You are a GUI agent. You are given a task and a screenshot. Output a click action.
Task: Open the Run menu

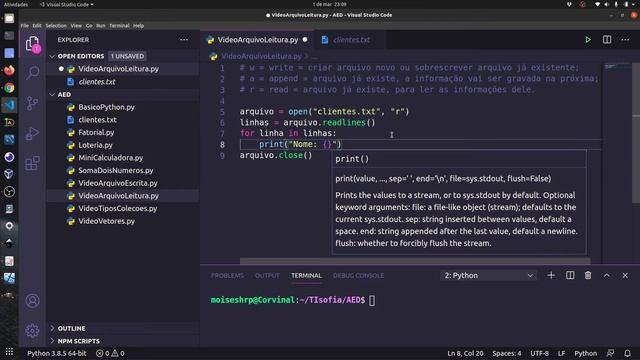[x=101, y=25]
